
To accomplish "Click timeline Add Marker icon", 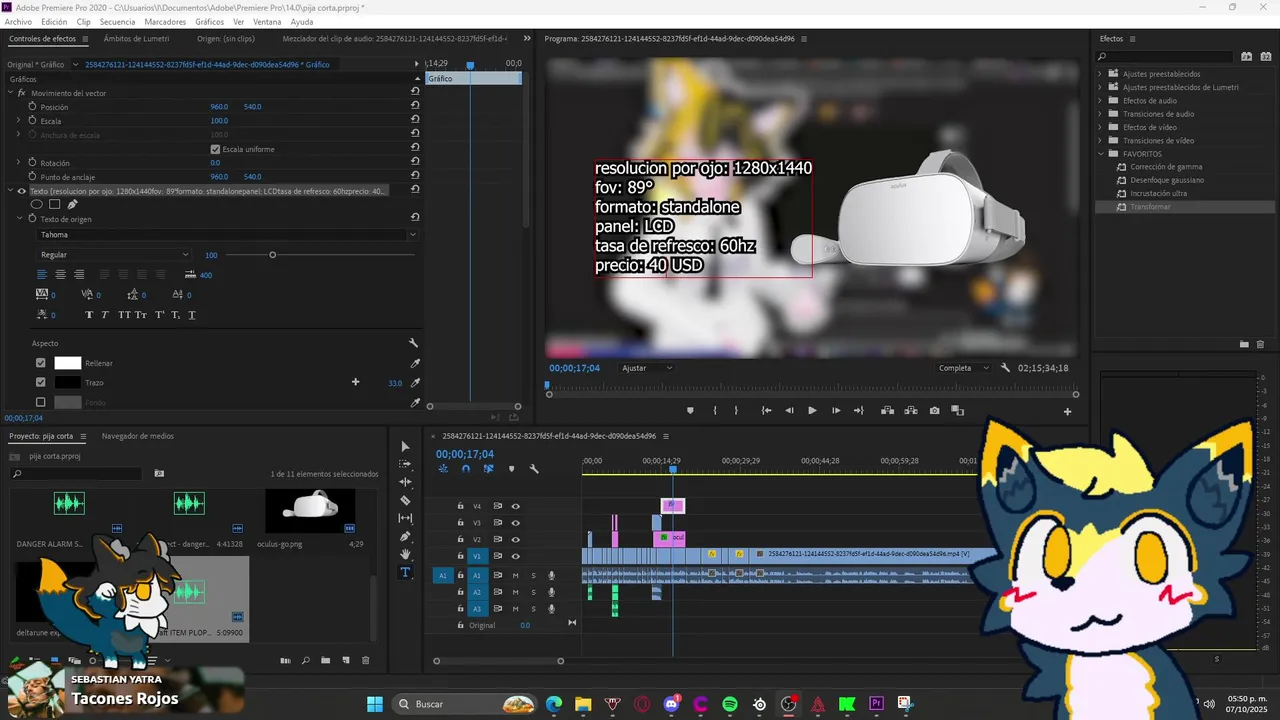I will click(511, 469).
